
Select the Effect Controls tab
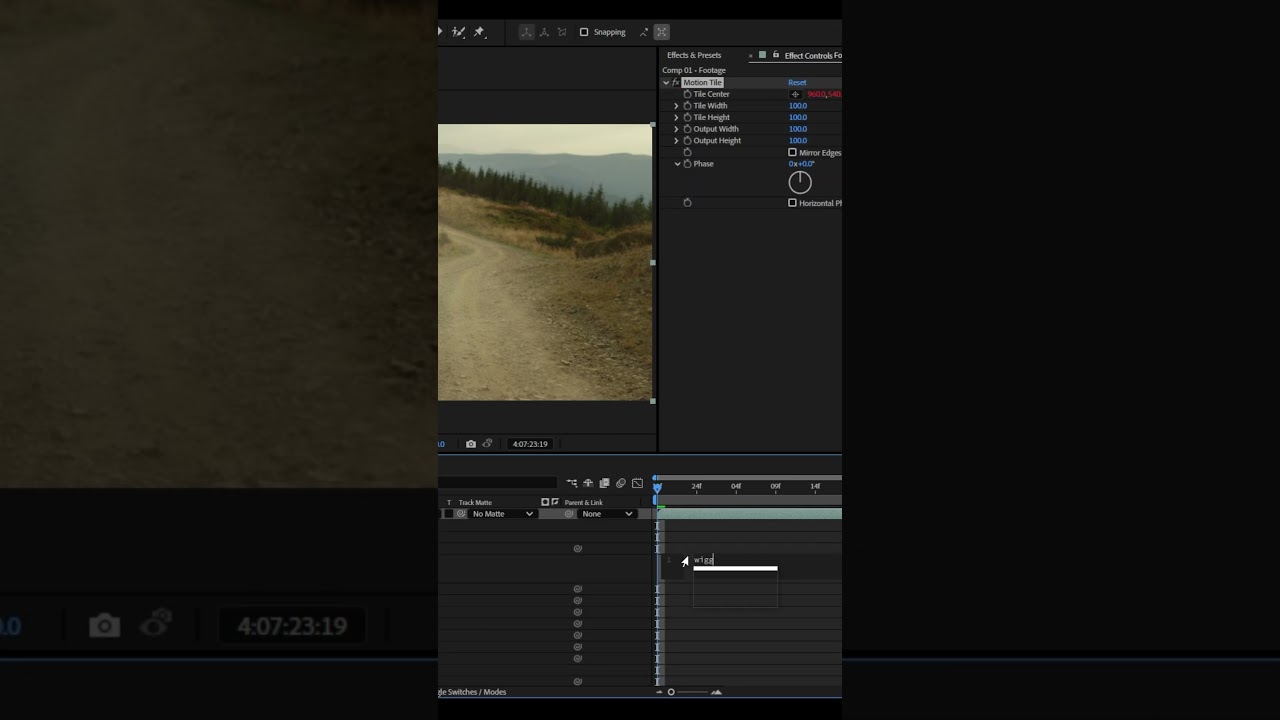812,55
